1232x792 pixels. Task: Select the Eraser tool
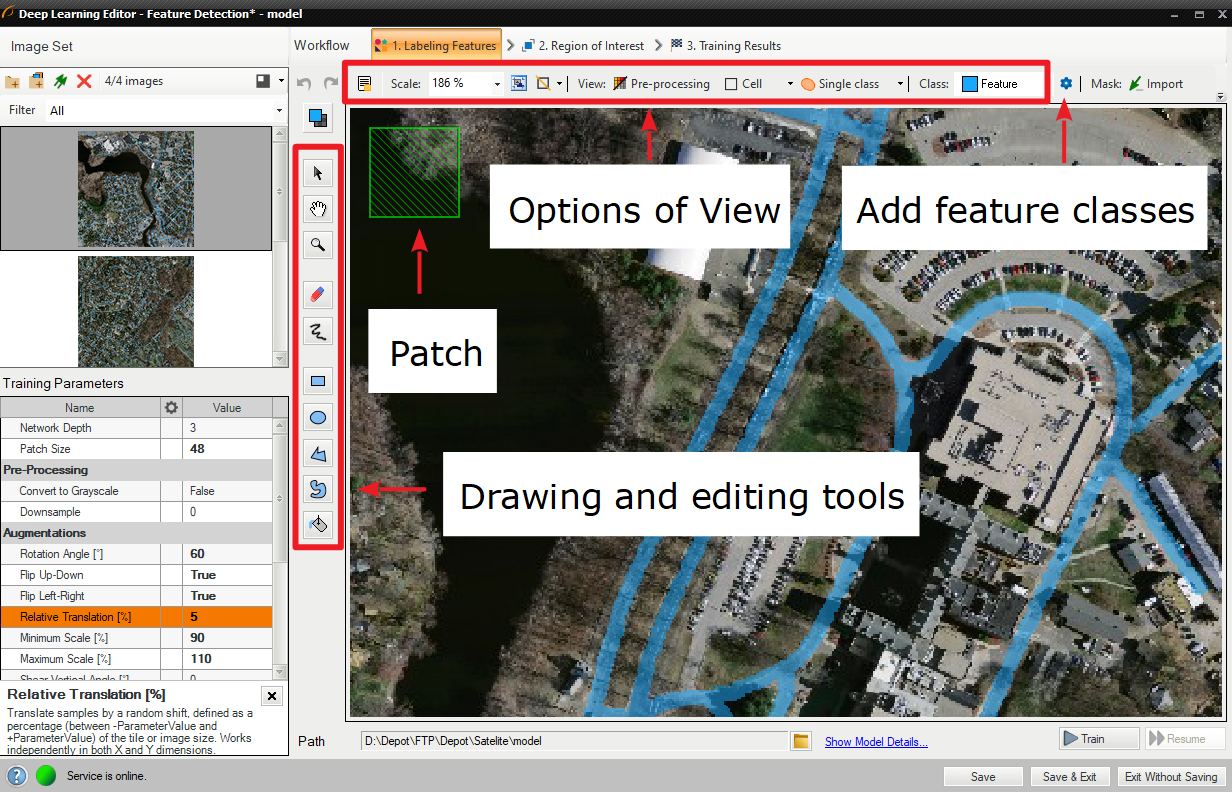click(318, 294)
